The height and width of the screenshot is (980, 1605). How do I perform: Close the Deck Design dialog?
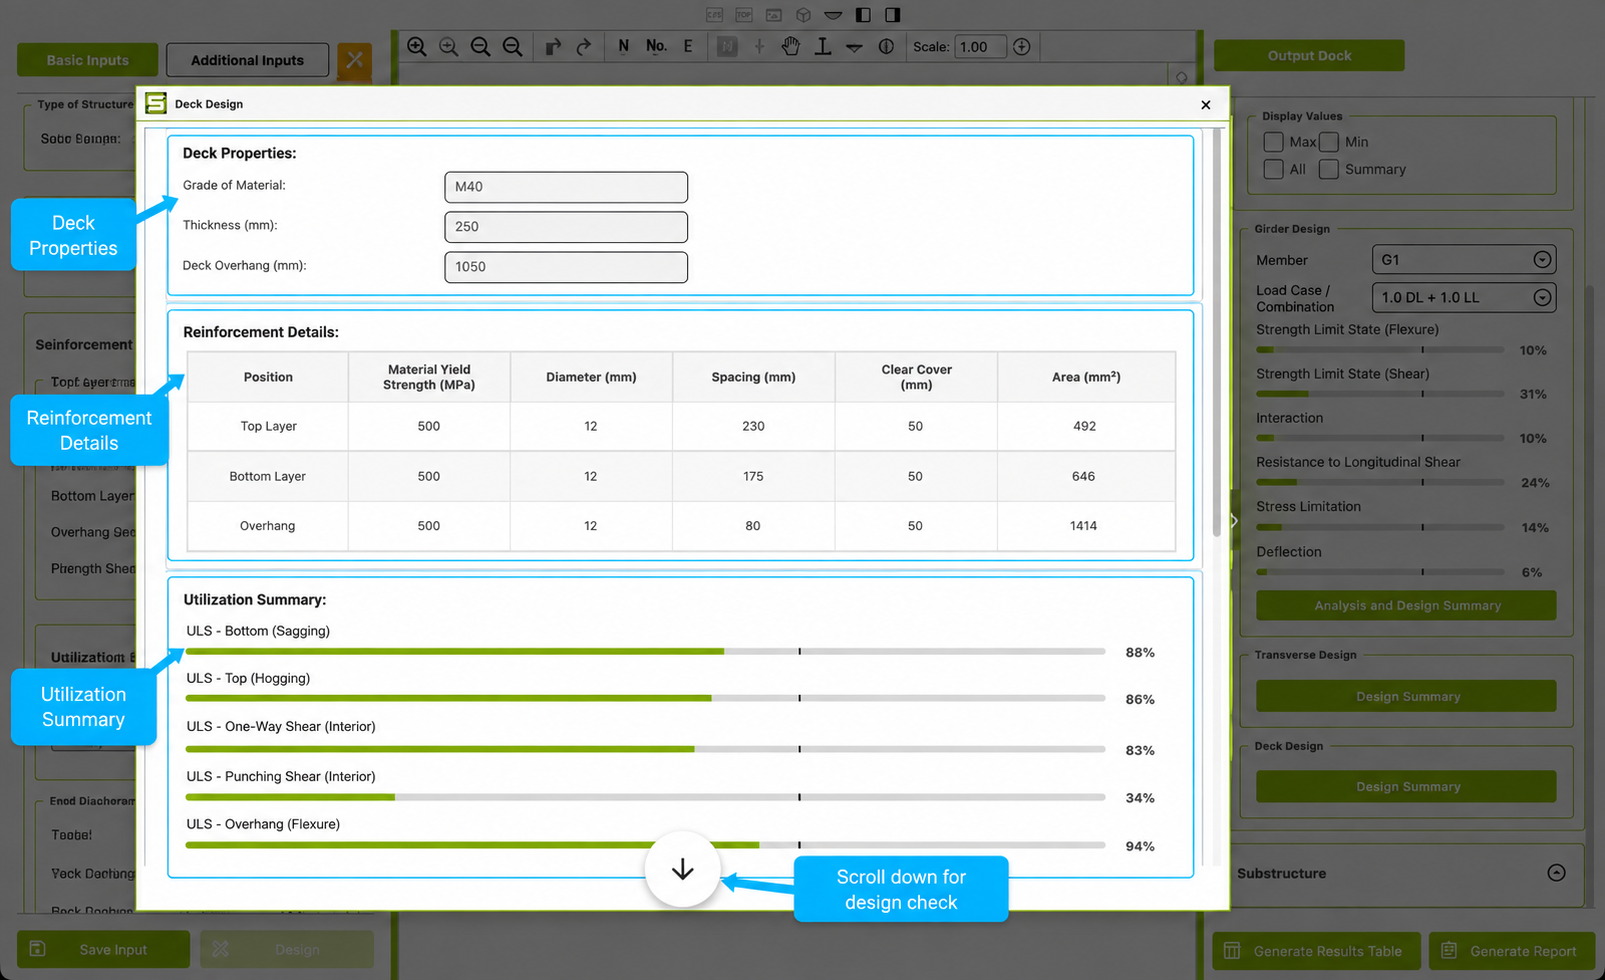pyautogui.click(x=1206, y=105)
